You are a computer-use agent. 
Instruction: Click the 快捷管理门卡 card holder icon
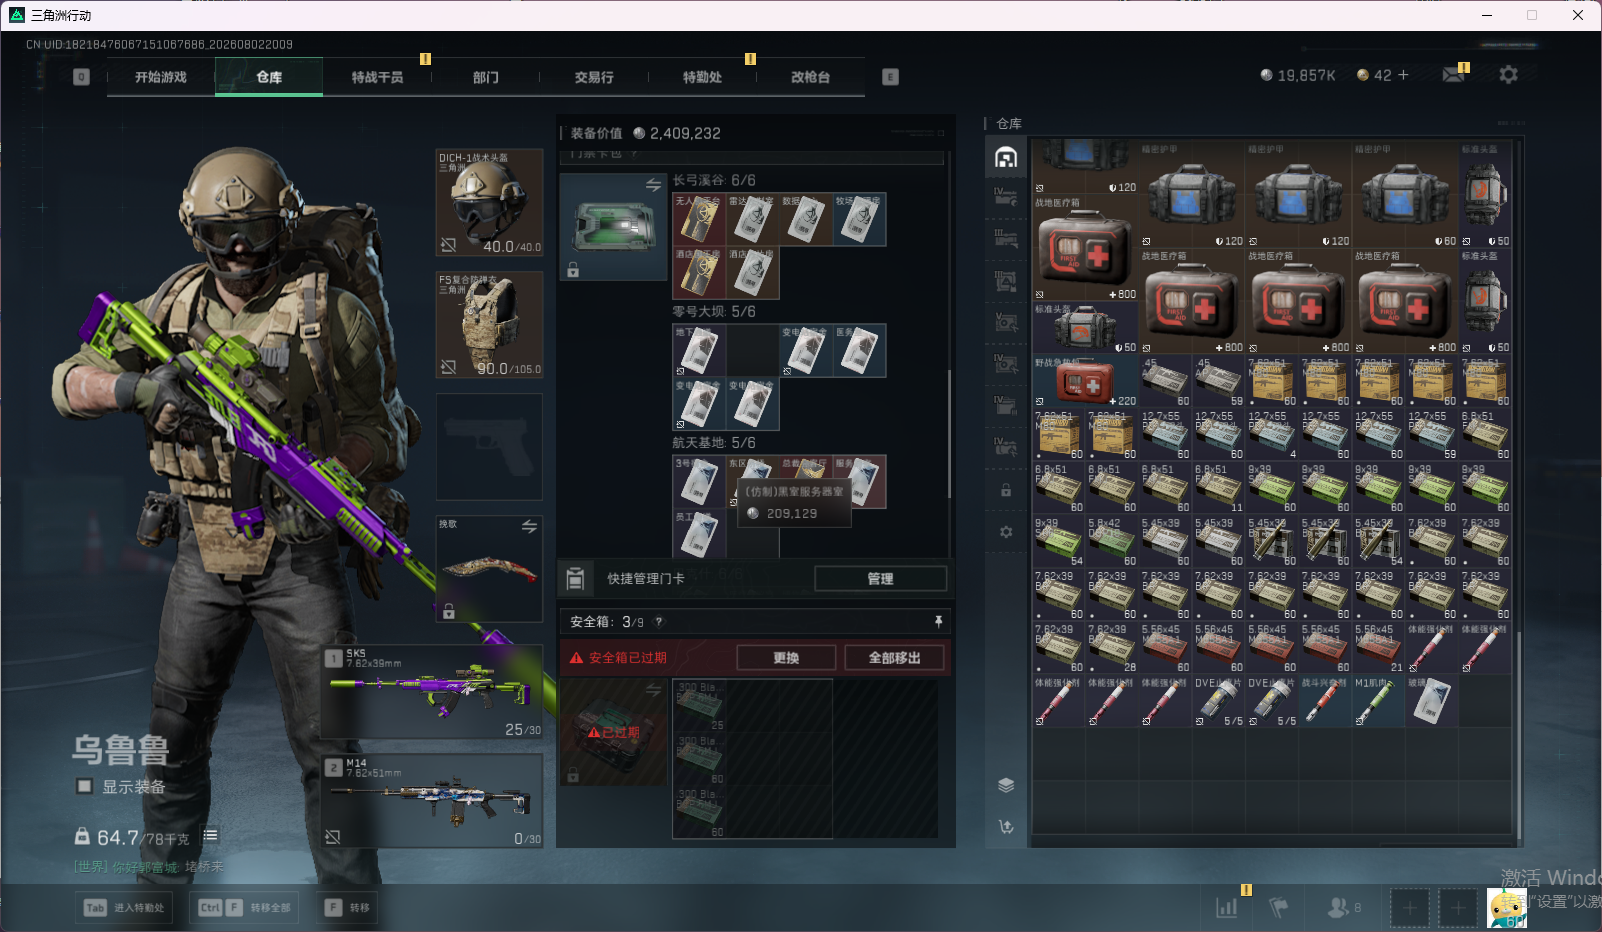575,579
